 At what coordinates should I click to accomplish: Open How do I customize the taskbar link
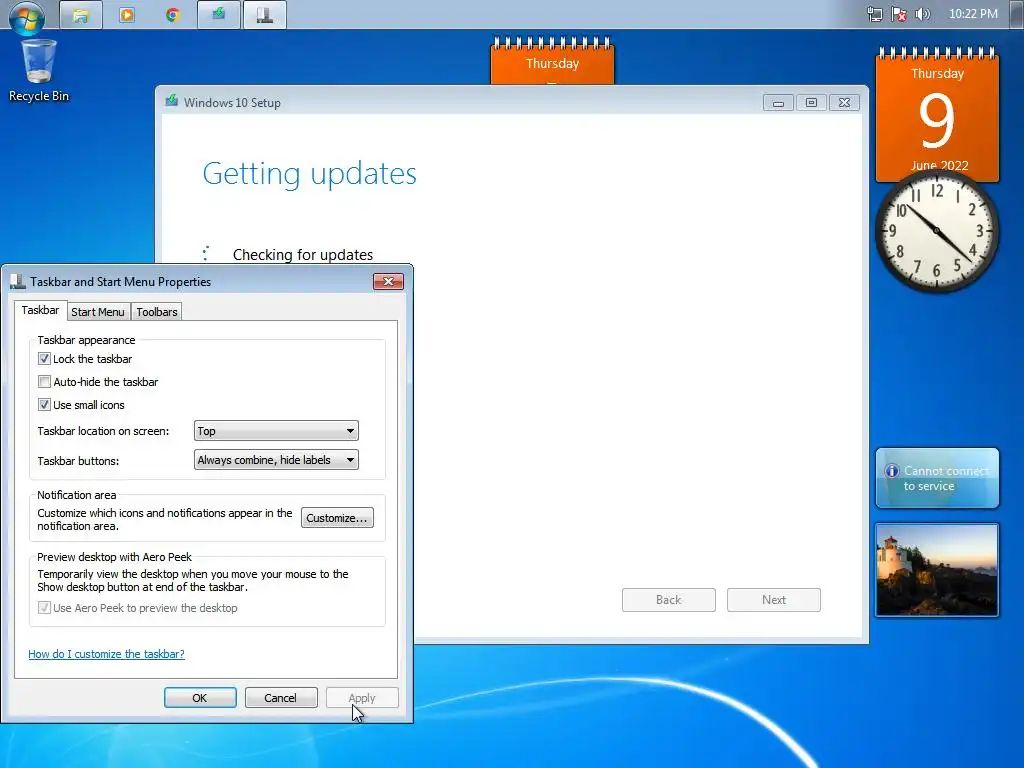tap(106, 654)
